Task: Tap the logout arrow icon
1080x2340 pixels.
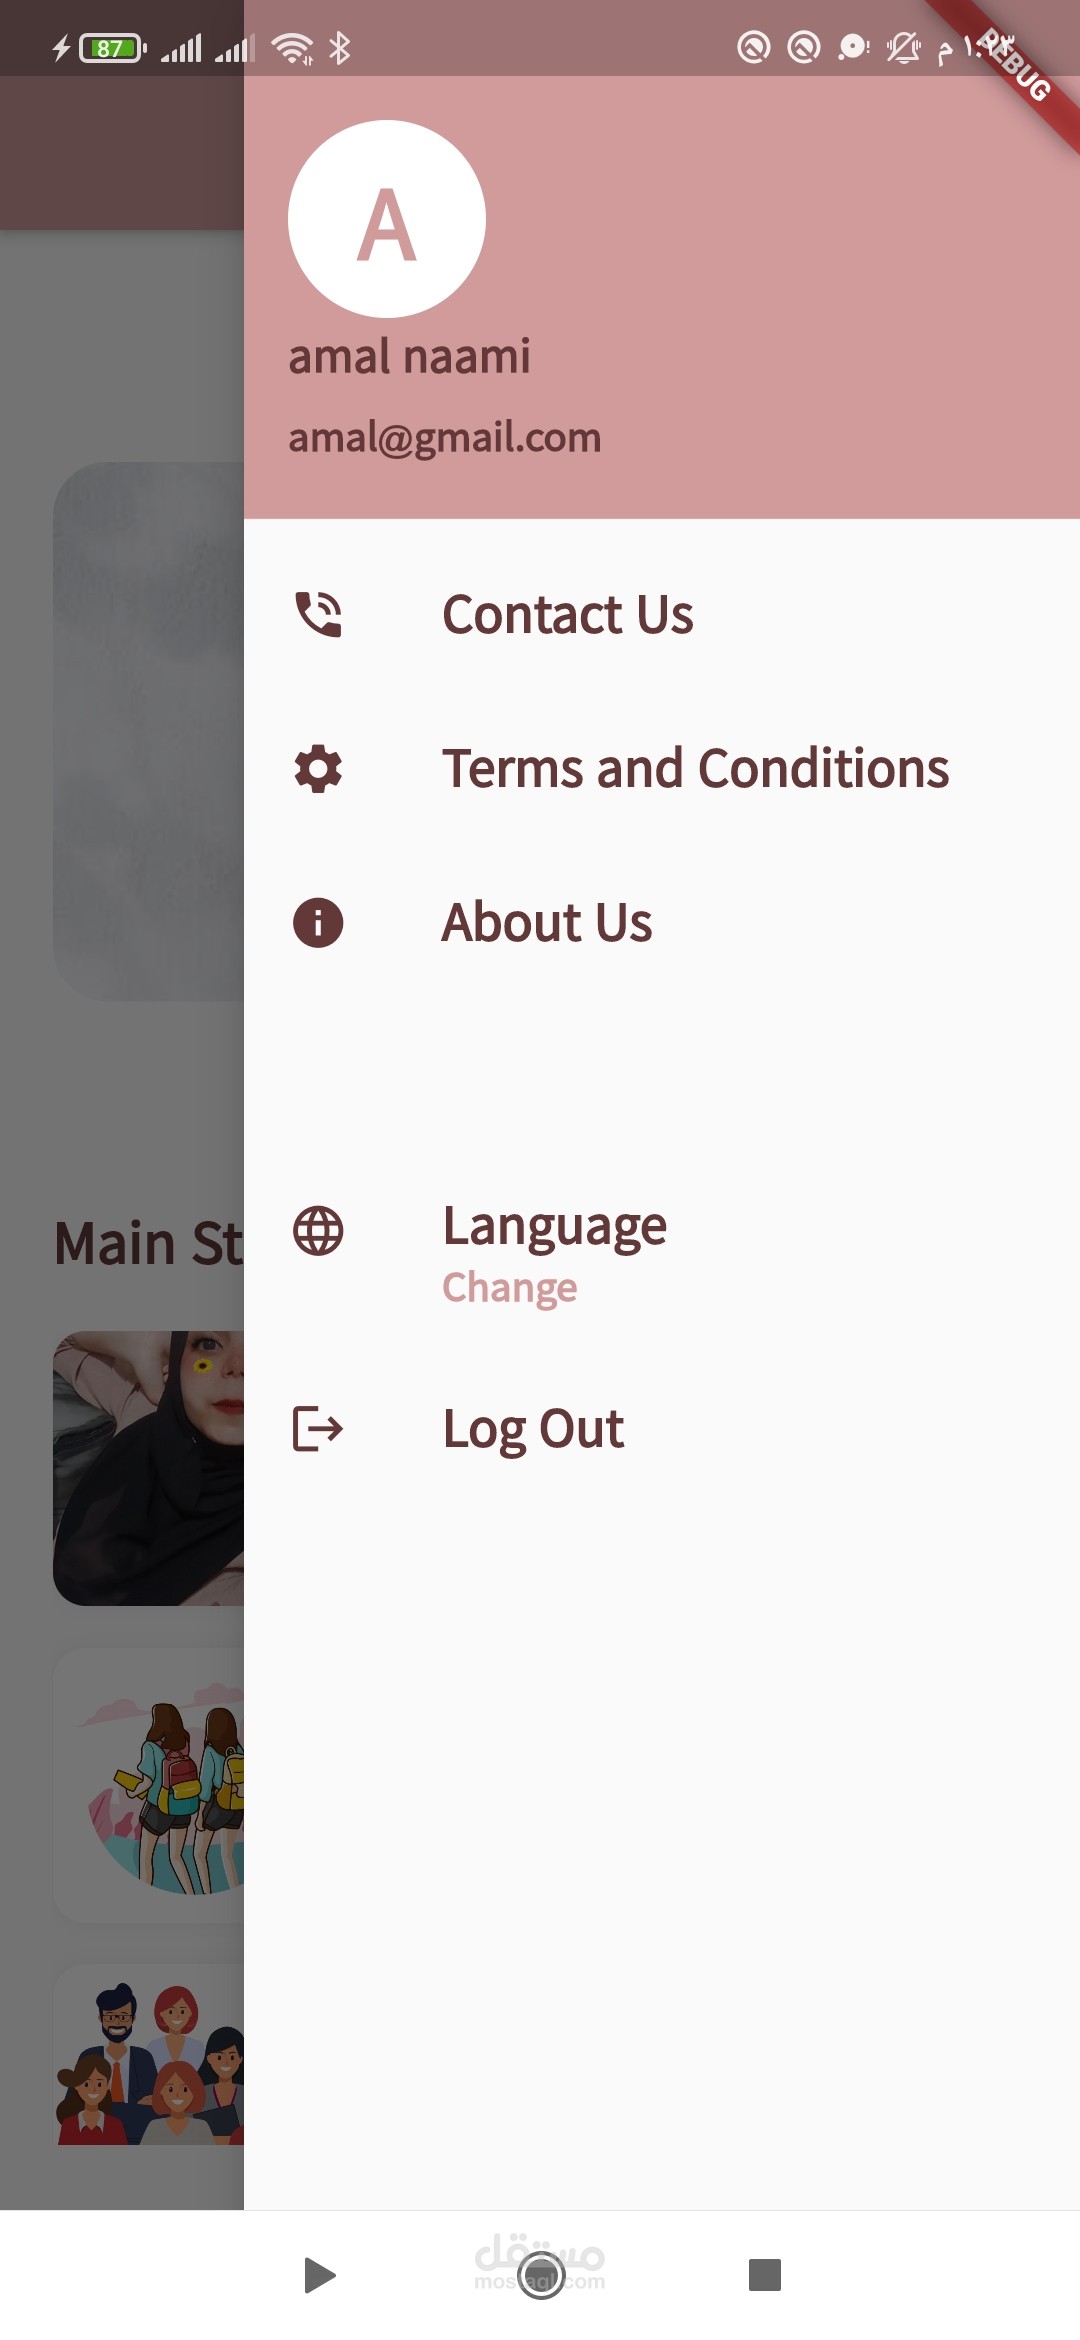Action: pyautogui.click(x=318, y=1428)
